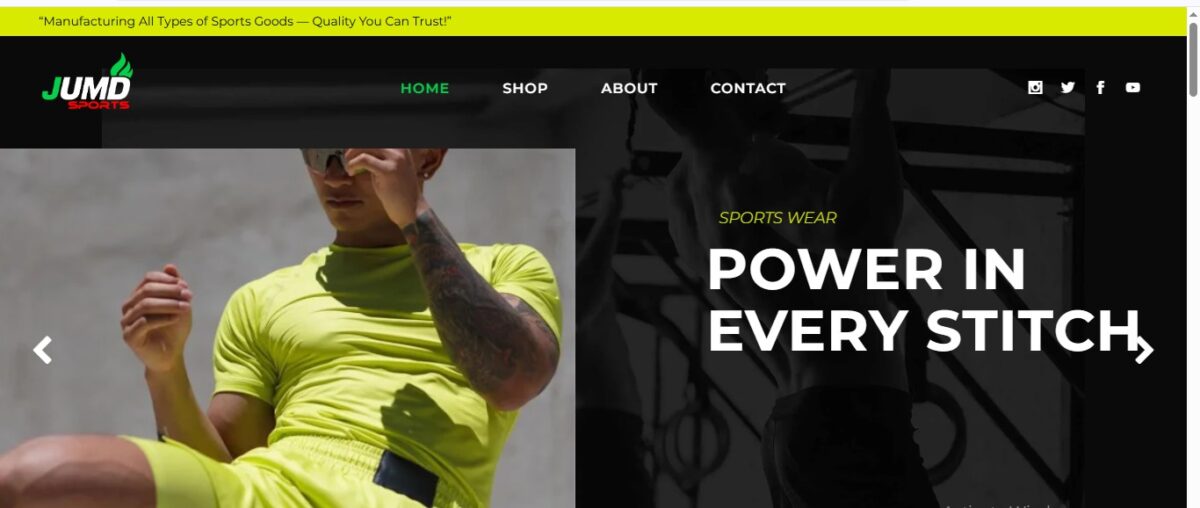Open the Instagram social icon
The image size is (1200, 508).
point(1035,88)
